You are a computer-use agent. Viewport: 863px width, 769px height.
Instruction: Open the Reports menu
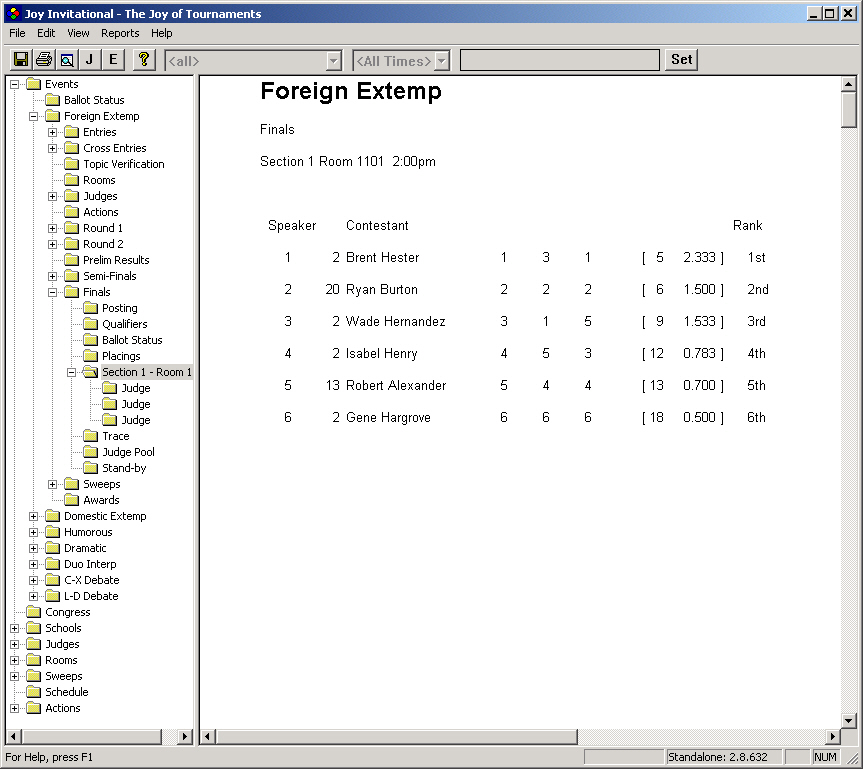[120, 33]
